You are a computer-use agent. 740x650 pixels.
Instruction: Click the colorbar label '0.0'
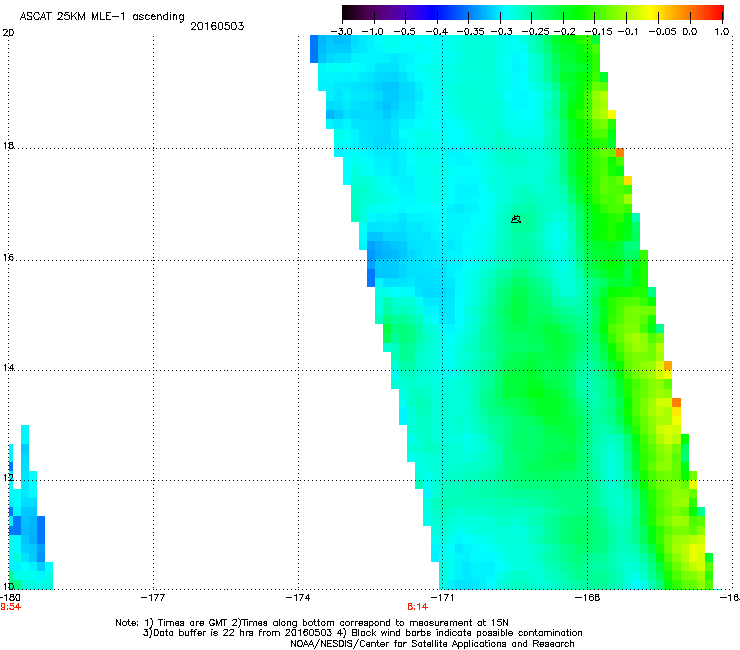coord(690,32)
